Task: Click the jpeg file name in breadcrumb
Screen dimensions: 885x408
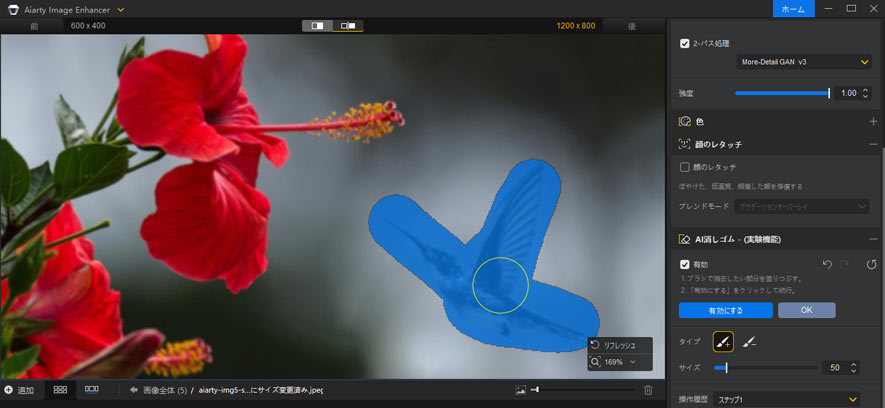Action: [260, 390]
